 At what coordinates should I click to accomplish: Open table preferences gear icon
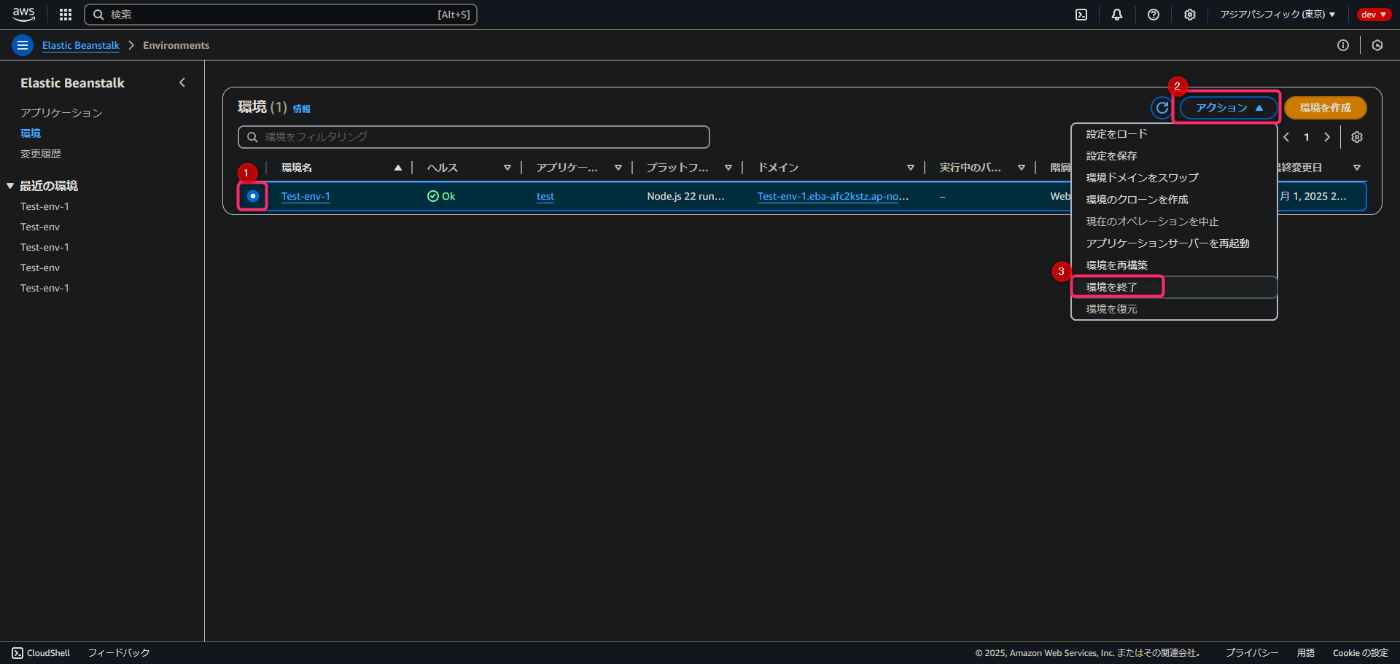click(1357, 137)
